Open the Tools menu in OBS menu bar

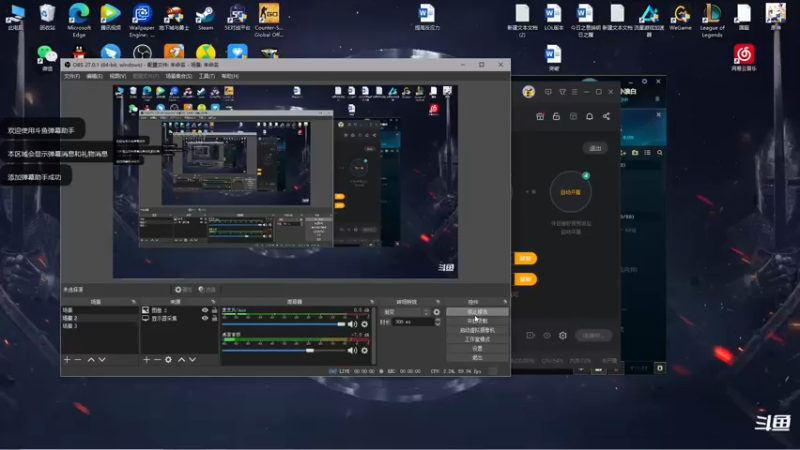click(207, 76)
